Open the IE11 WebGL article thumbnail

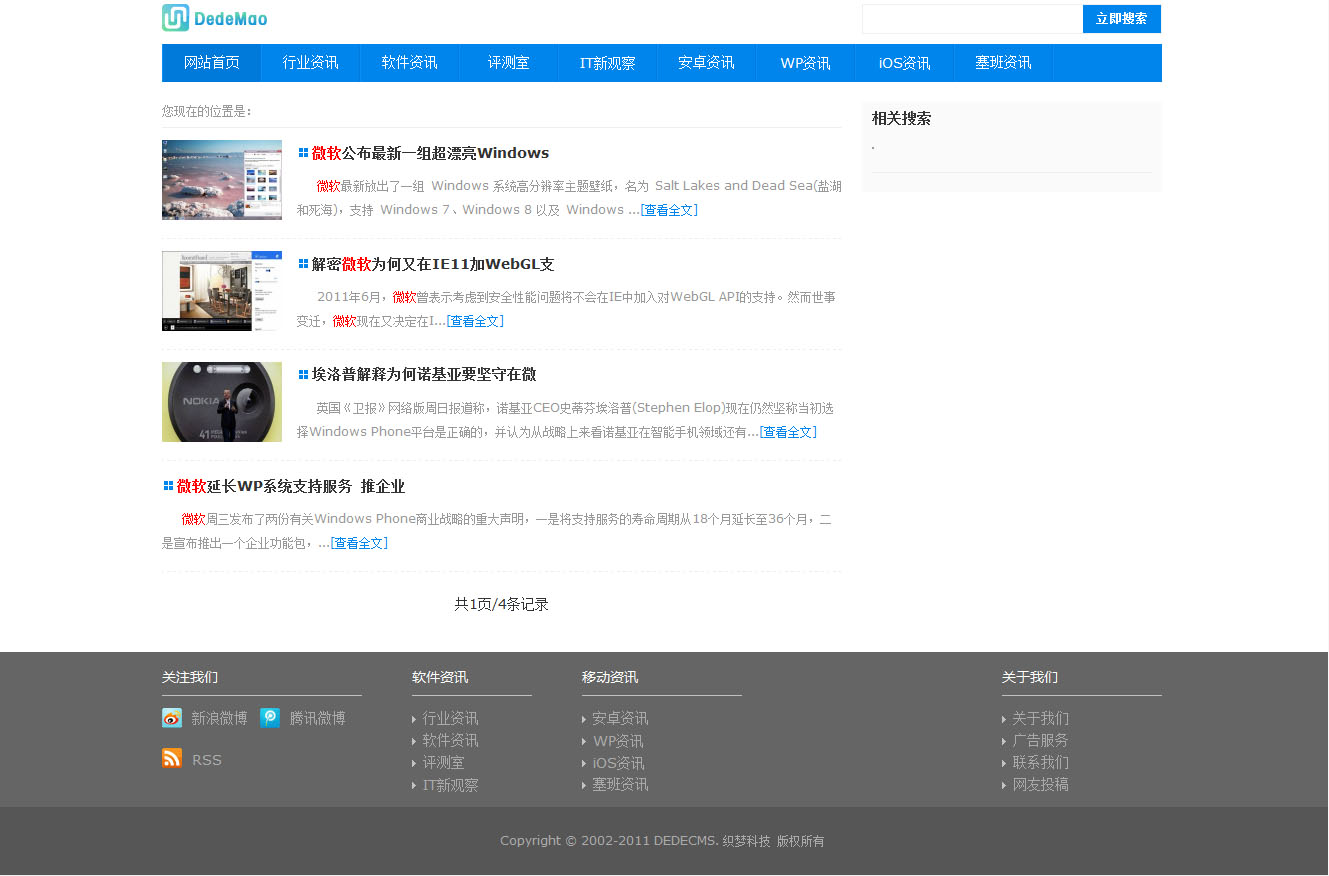(x=222, y=291)
